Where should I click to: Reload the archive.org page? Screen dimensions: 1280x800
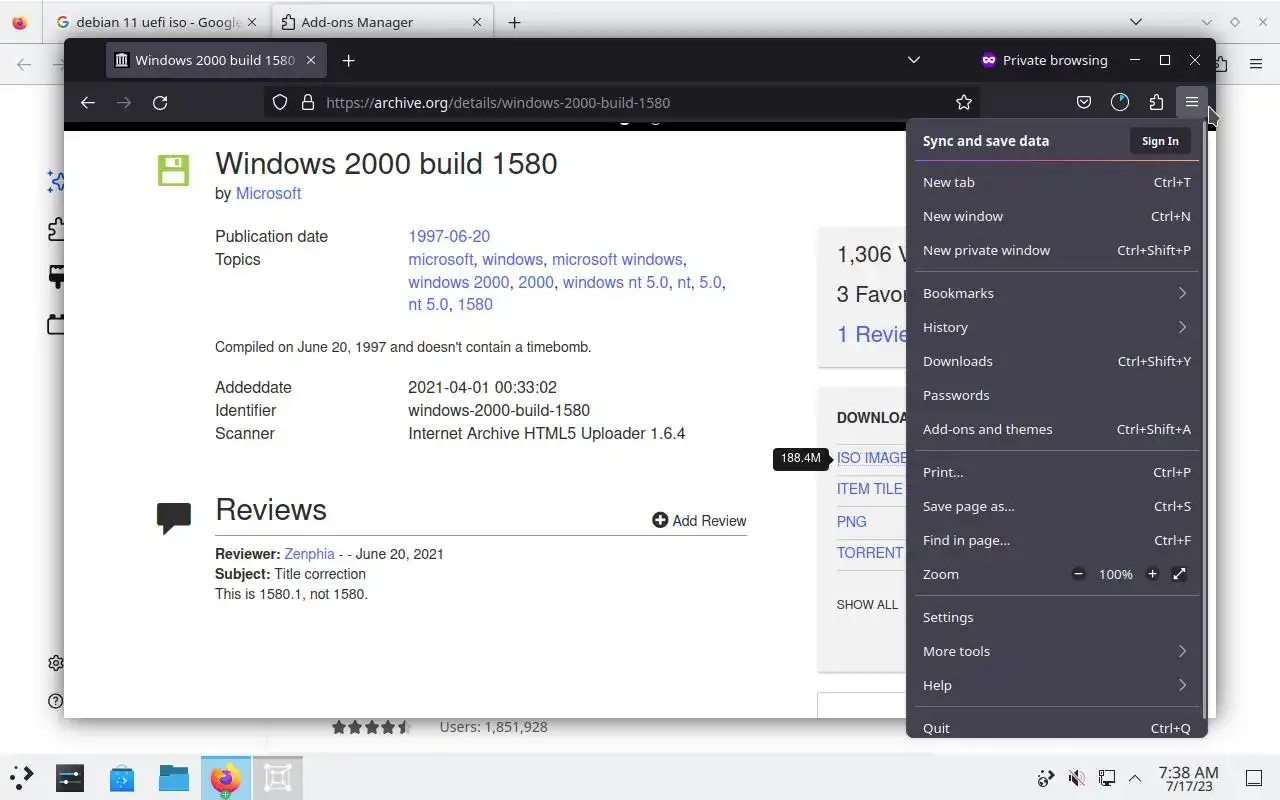point(160,102)
